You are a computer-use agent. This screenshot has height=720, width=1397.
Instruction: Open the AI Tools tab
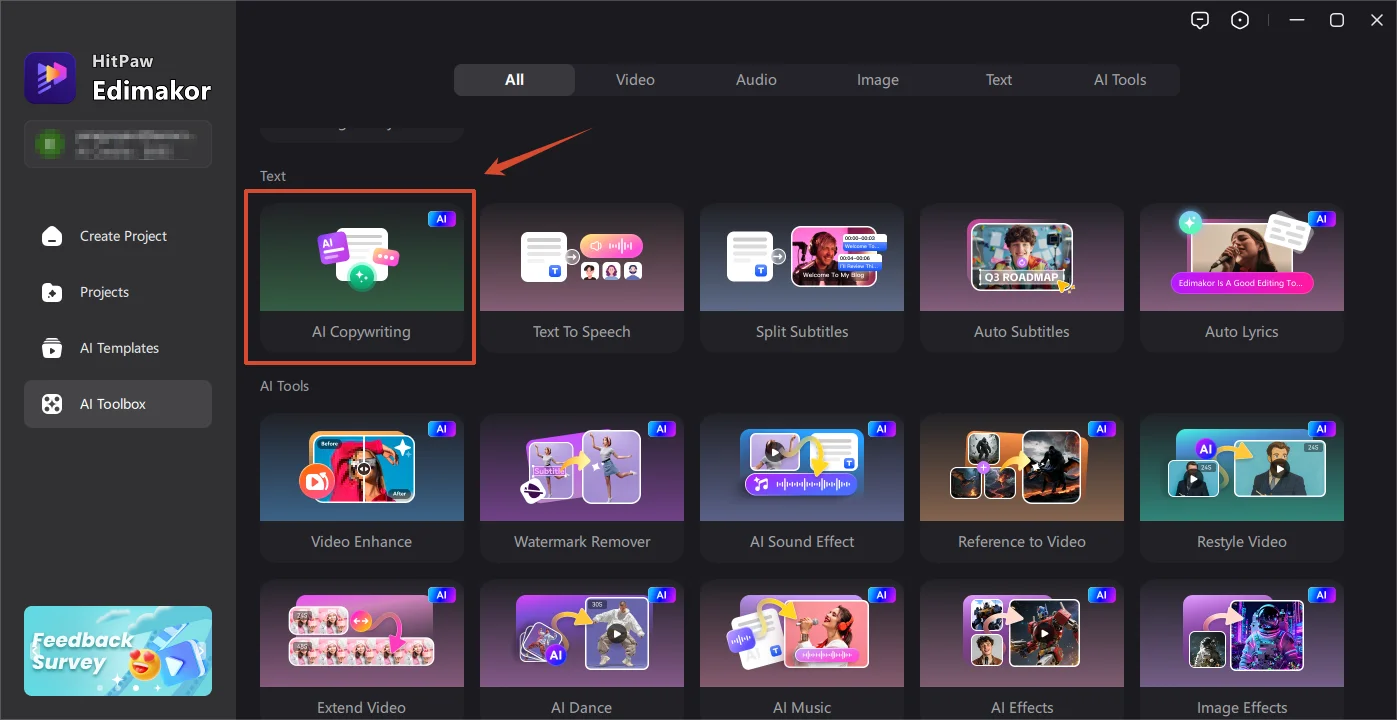(x=1120, y=80)
